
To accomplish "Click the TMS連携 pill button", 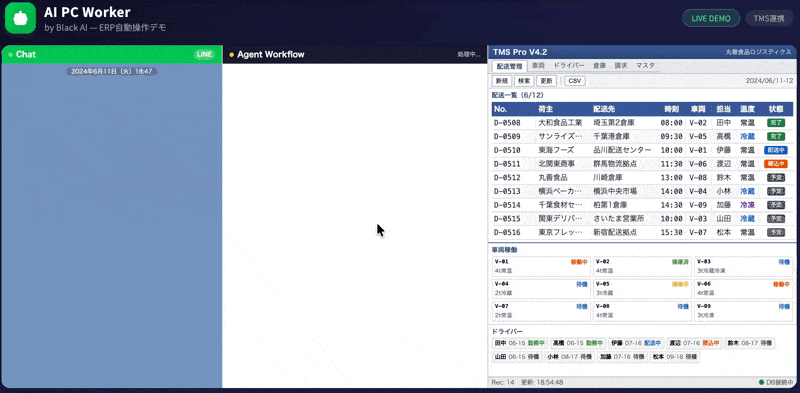I will pos(769,18).
